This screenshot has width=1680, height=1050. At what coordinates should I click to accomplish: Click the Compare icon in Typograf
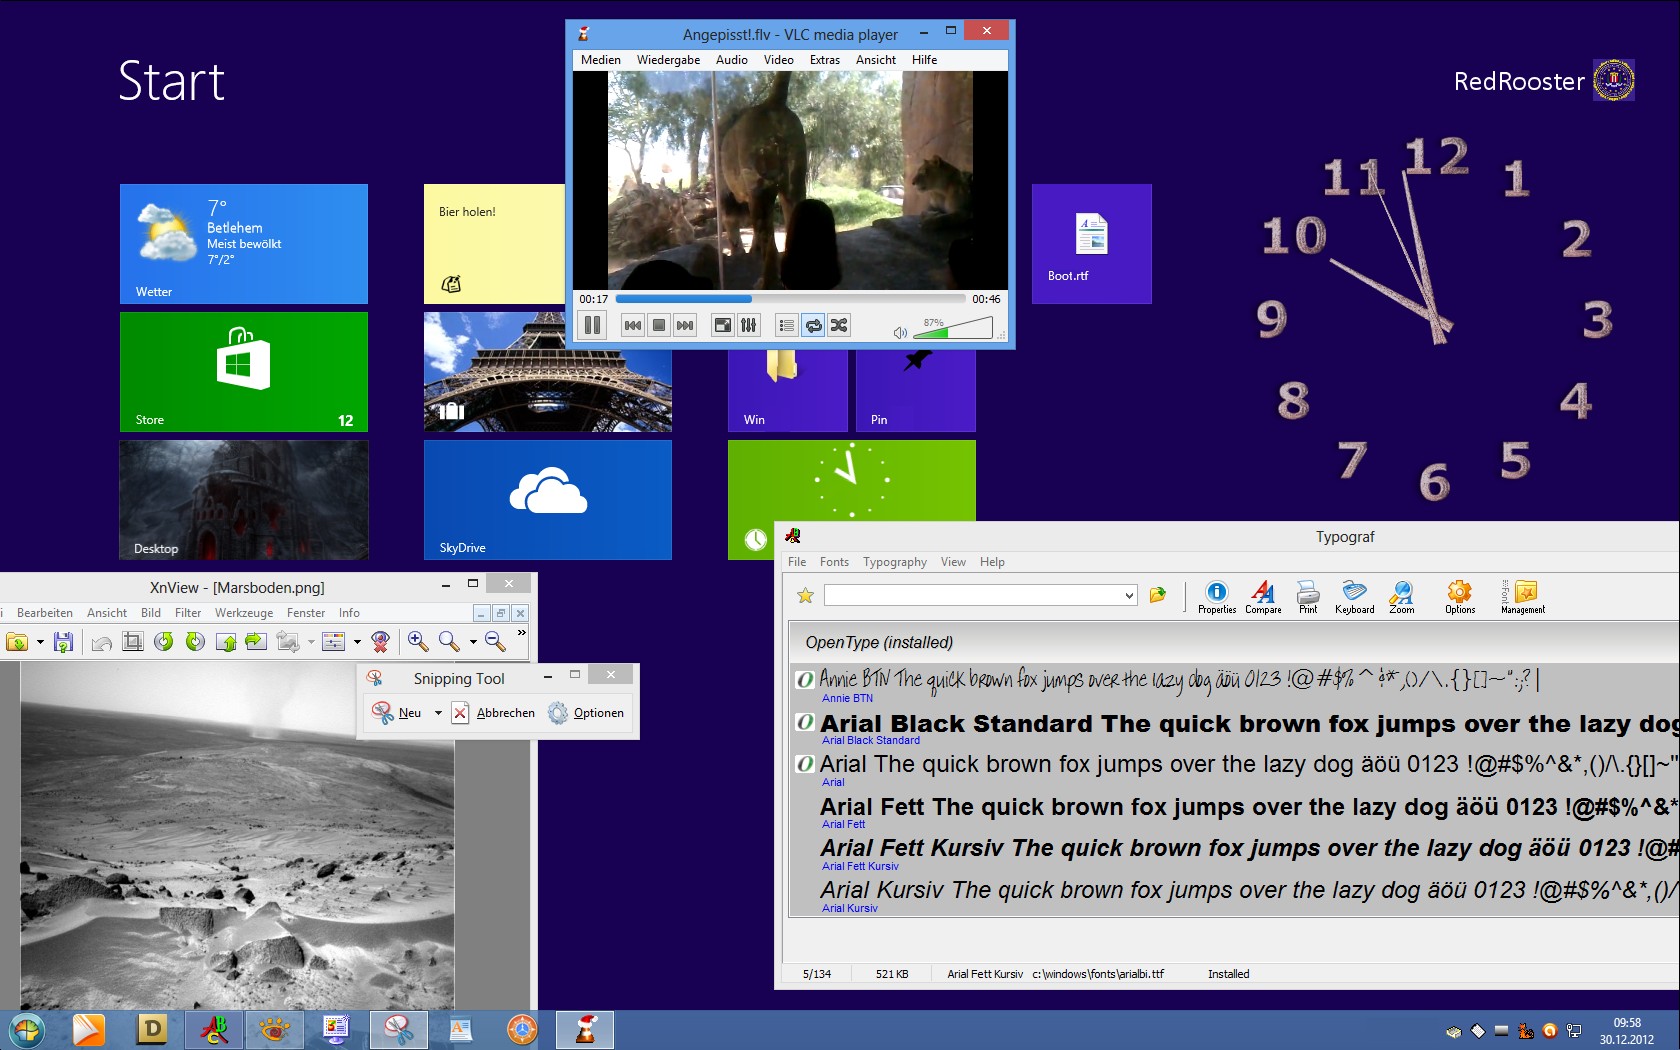[1263, 596]
